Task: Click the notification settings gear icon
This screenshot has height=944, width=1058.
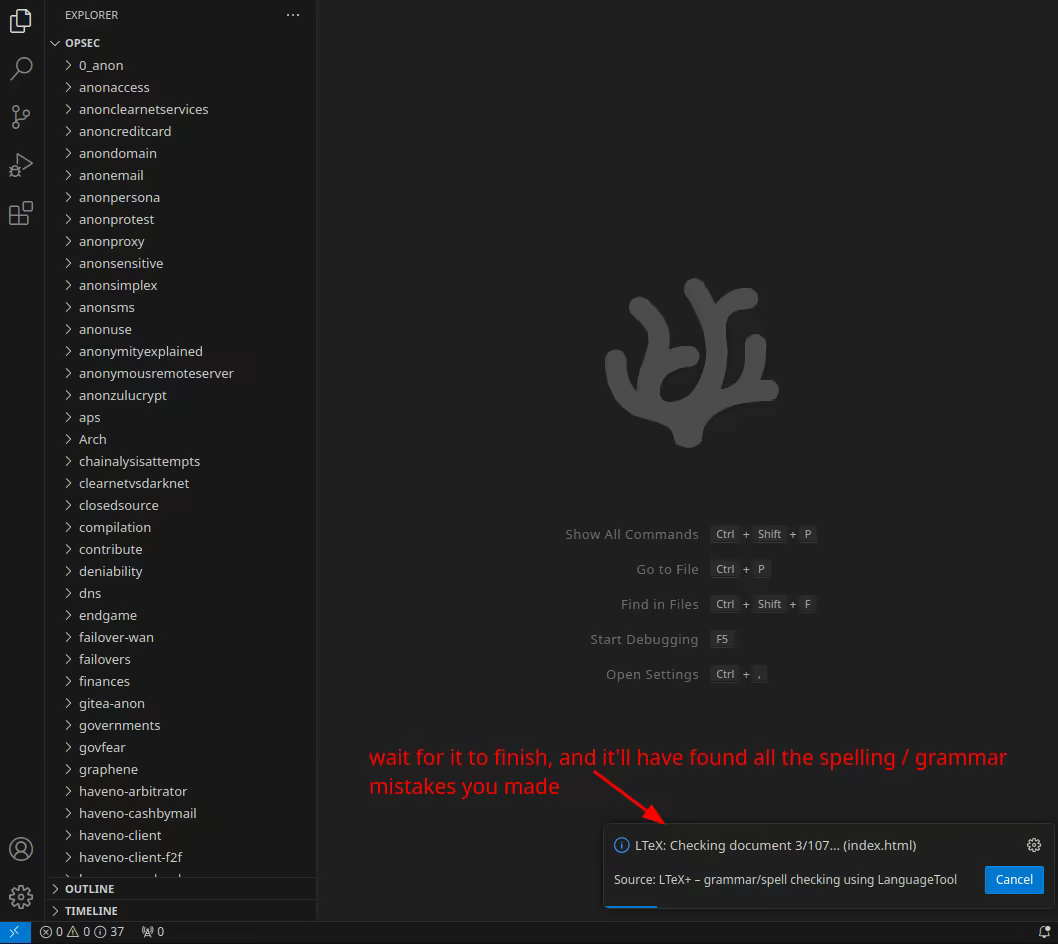Action: tap(1034, 845)
